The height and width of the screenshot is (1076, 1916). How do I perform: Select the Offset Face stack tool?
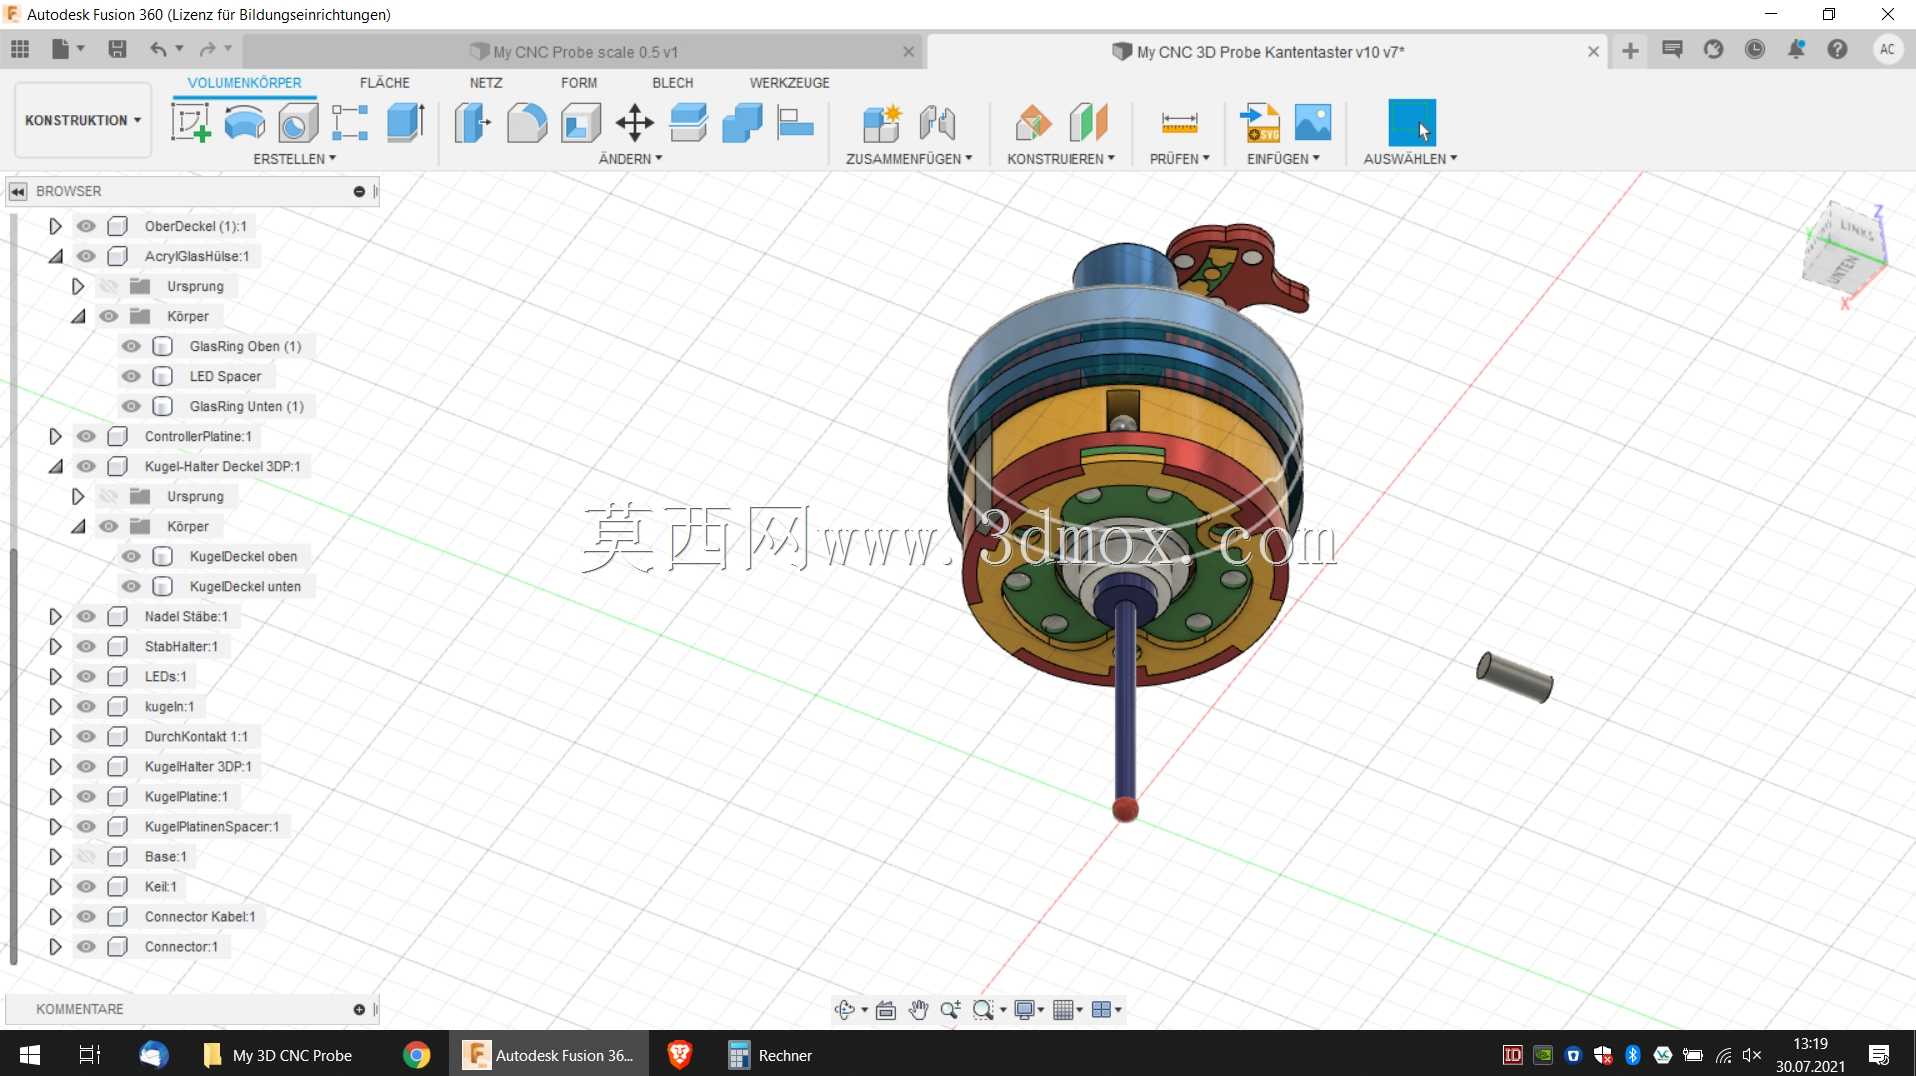[x=689, y=123]
